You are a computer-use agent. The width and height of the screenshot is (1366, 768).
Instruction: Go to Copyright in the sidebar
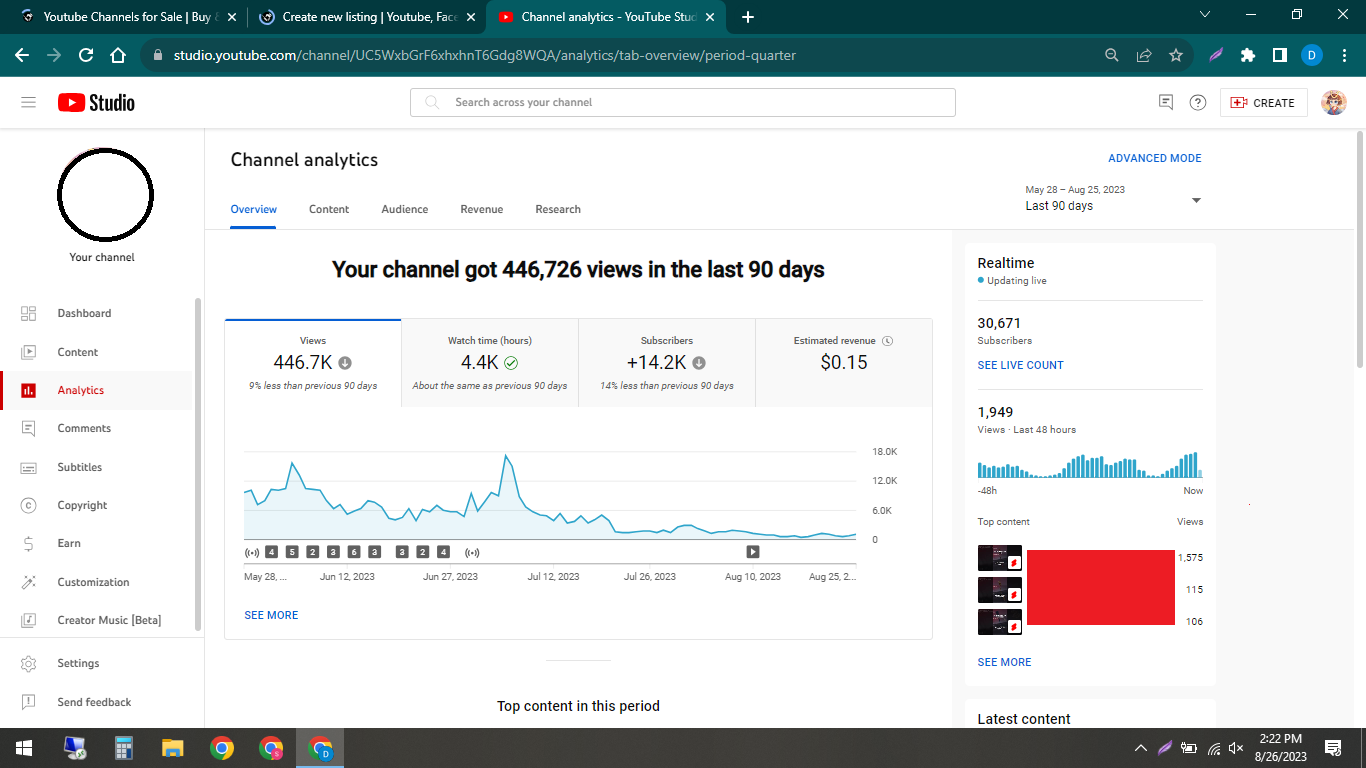pyautogui.click(x=82, y=505)
